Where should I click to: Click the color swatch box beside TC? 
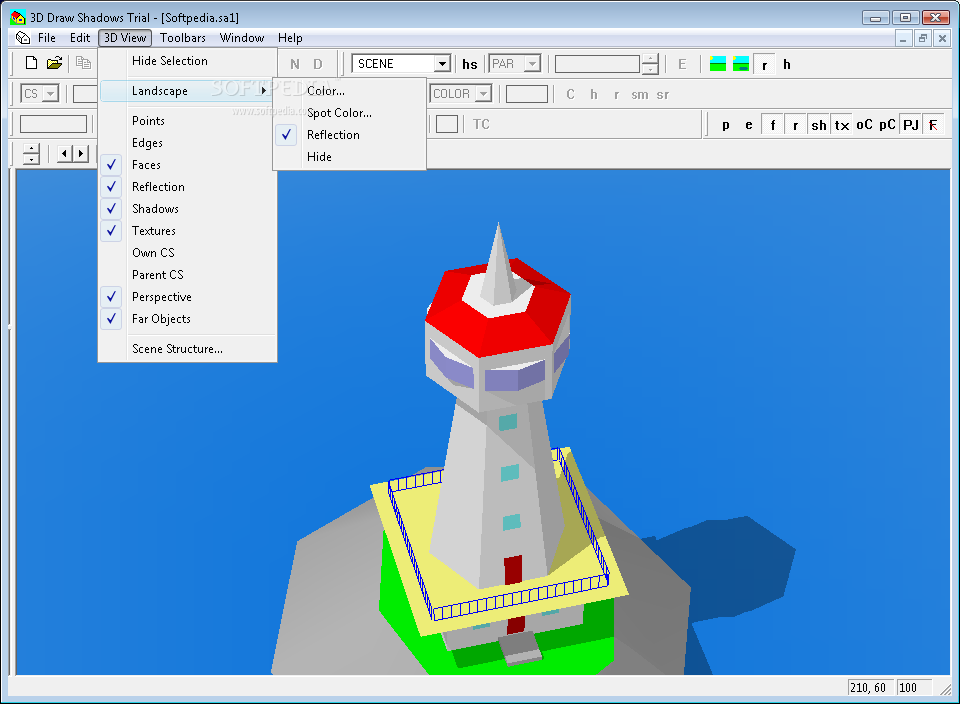(x=447, y=124)
